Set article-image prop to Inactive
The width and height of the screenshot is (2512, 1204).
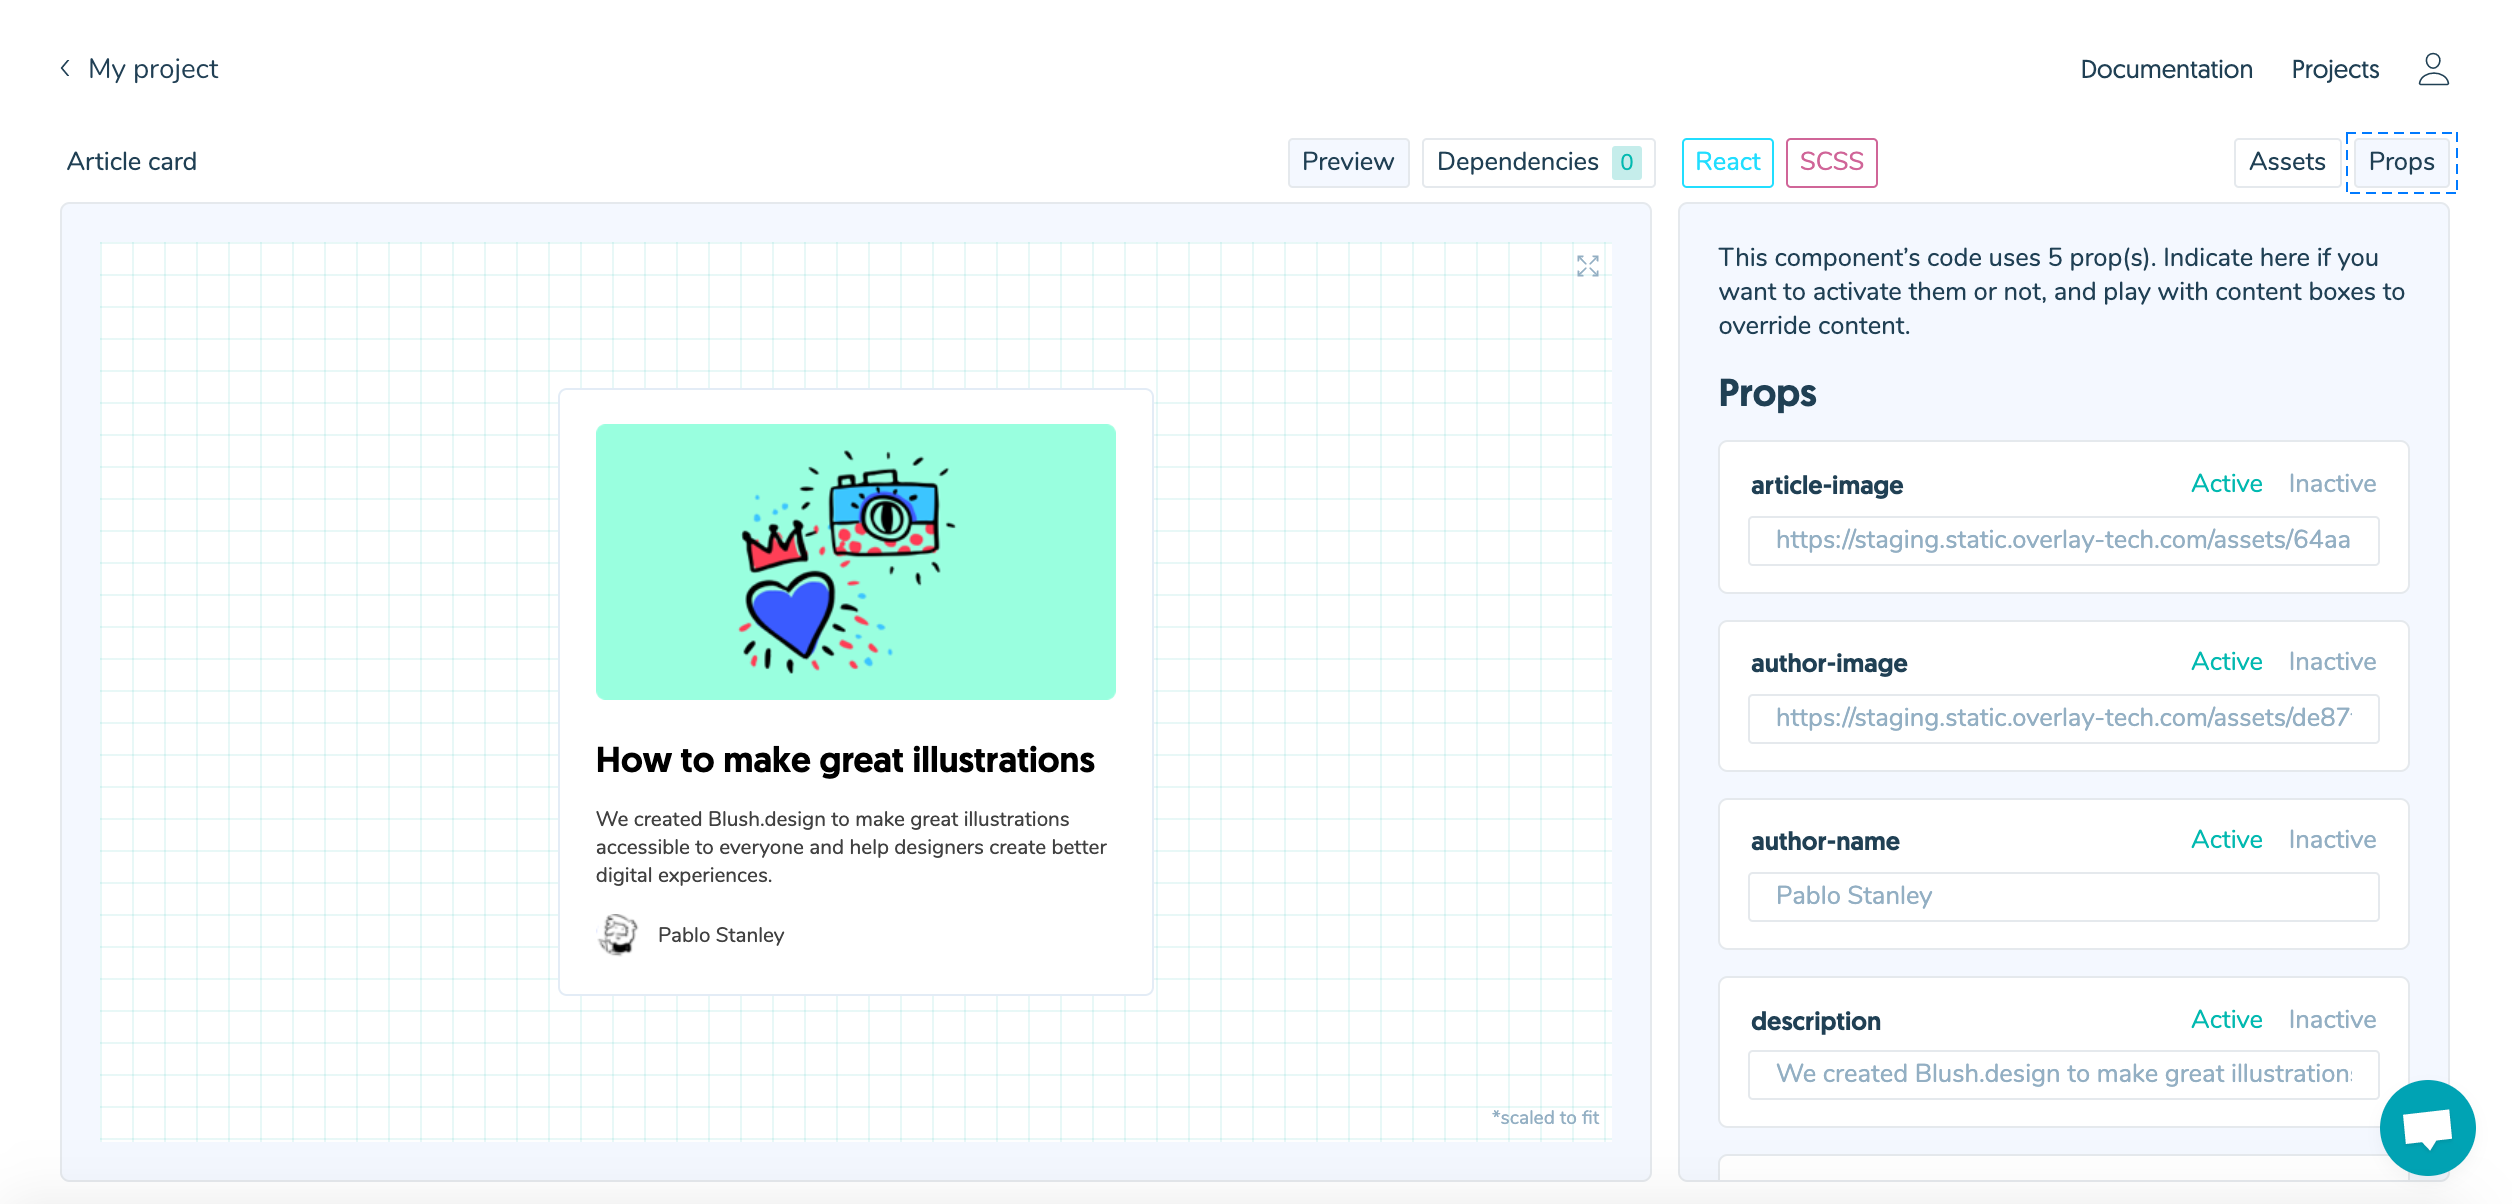coord(2331,484)
